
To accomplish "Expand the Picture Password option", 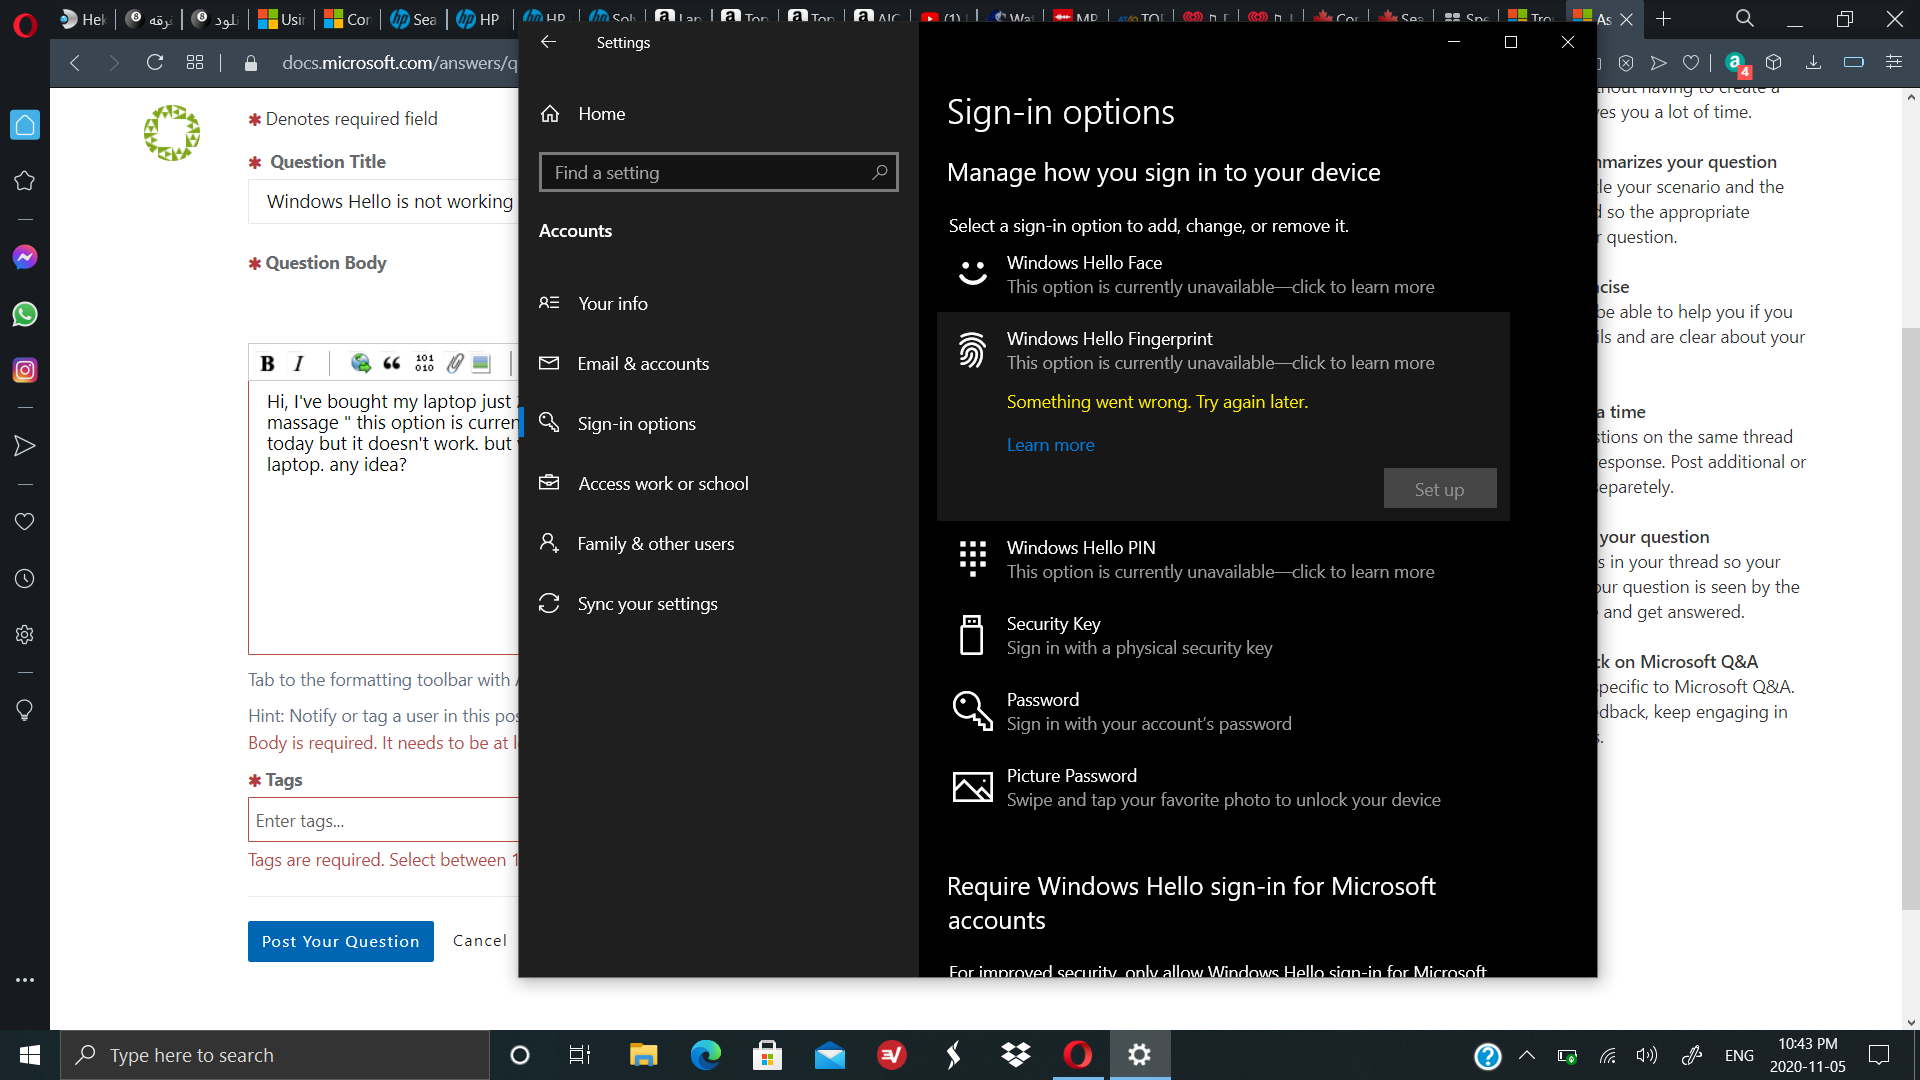I will [x=1223, y=787].
